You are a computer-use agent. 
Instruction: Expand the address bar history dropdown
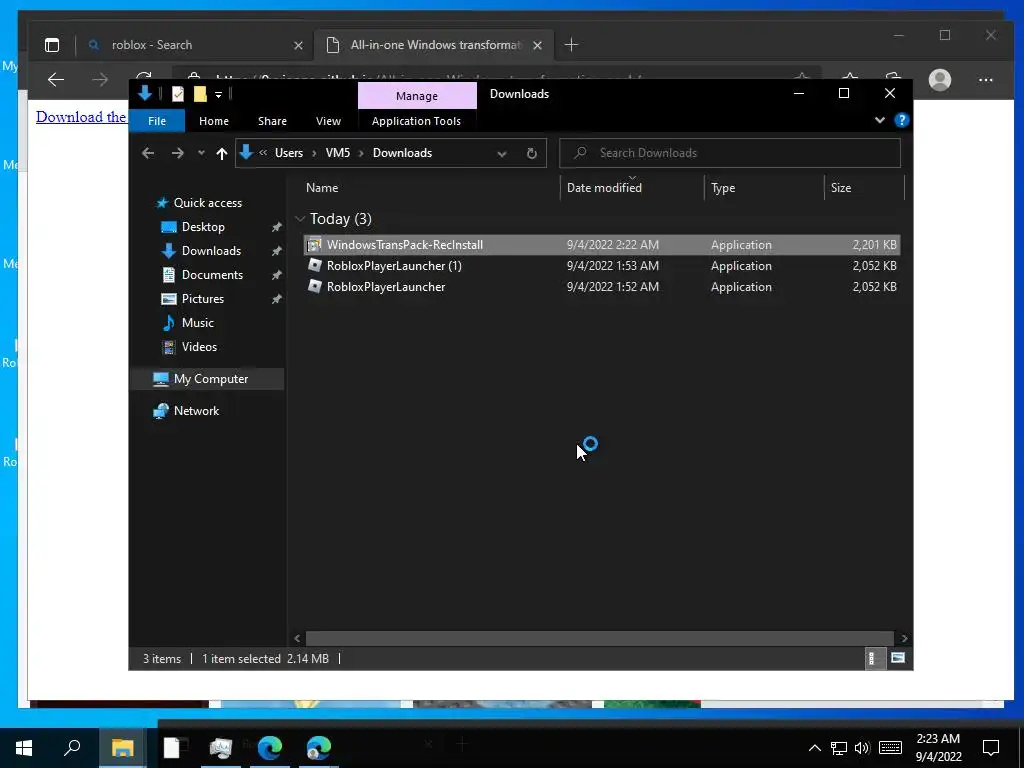tap(502, 153)
